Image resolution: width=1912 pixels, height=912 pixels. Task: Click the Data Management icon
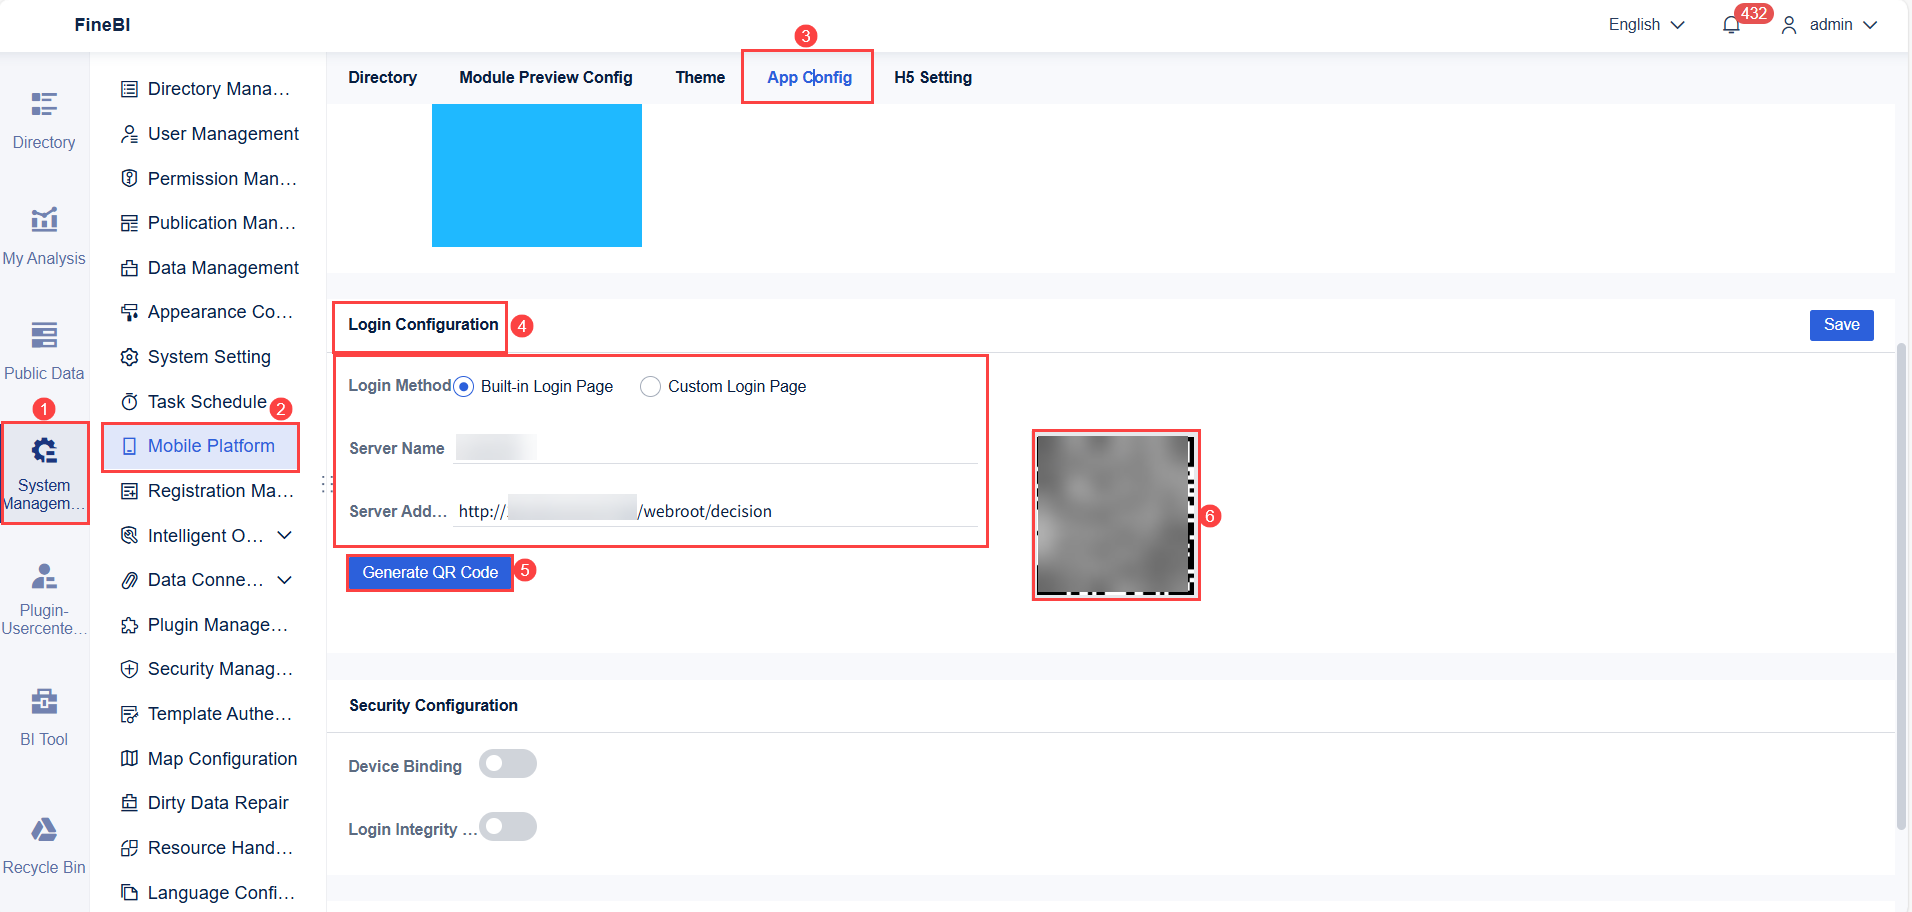coord(129,268)
